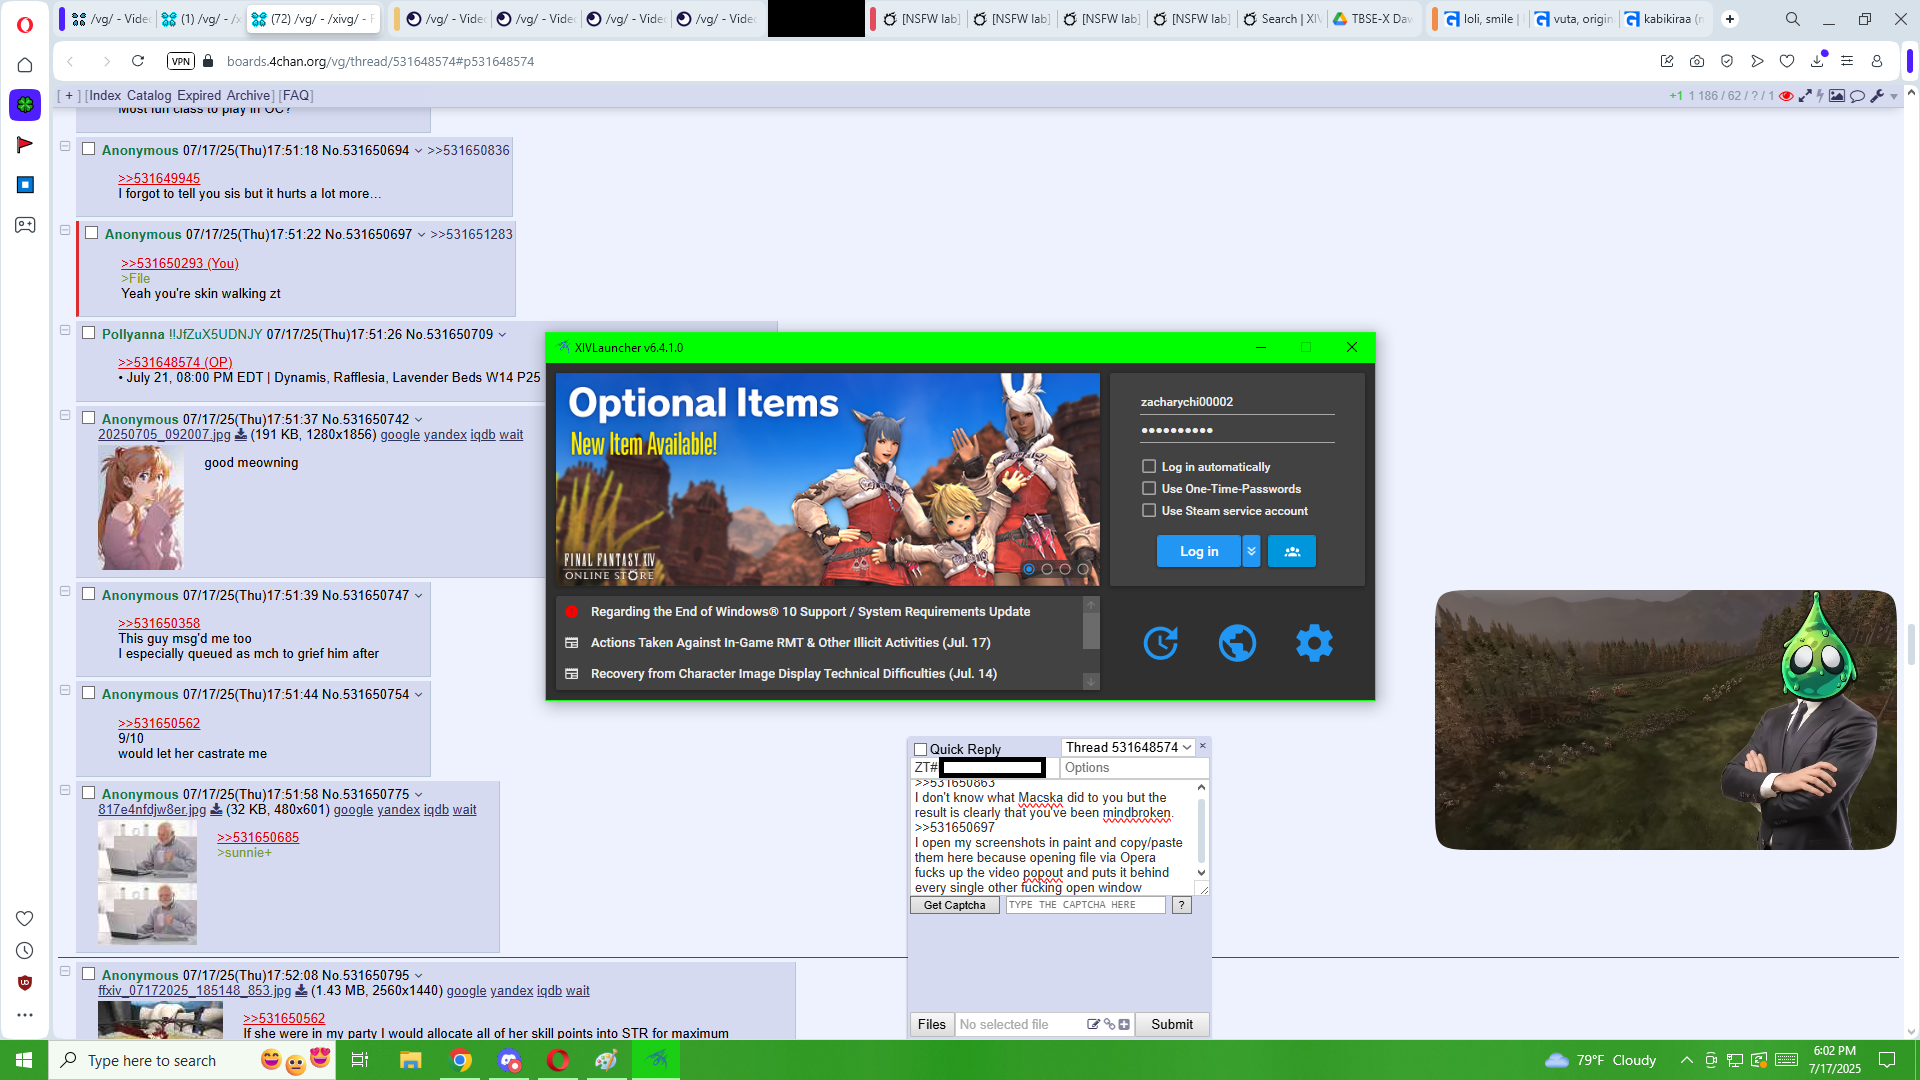
Task: Click the Archive link in board navigation
Action: [x=248, y=96]
